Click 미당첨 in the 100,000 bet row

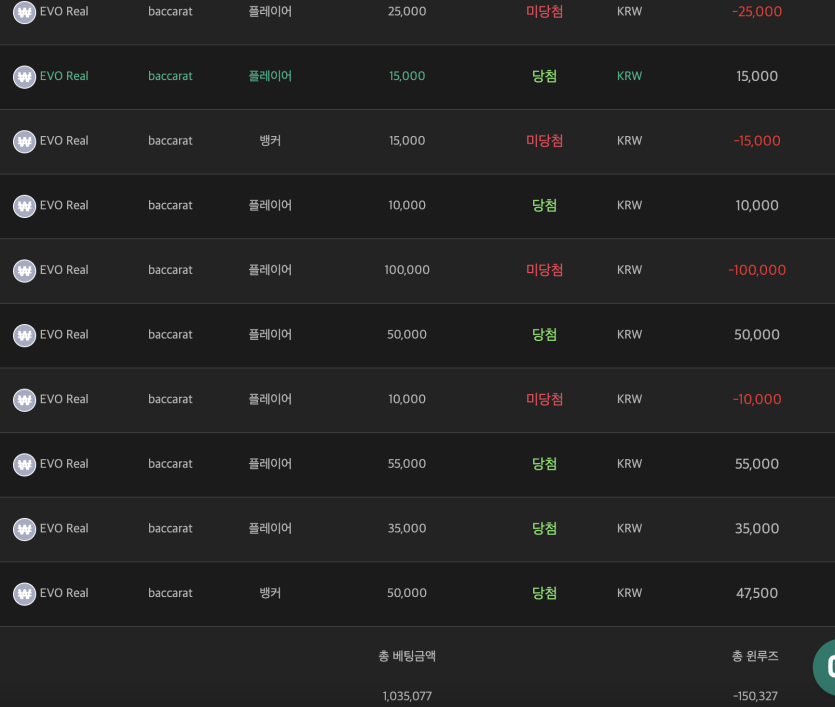pyautogui.click(x=544, y=270)
